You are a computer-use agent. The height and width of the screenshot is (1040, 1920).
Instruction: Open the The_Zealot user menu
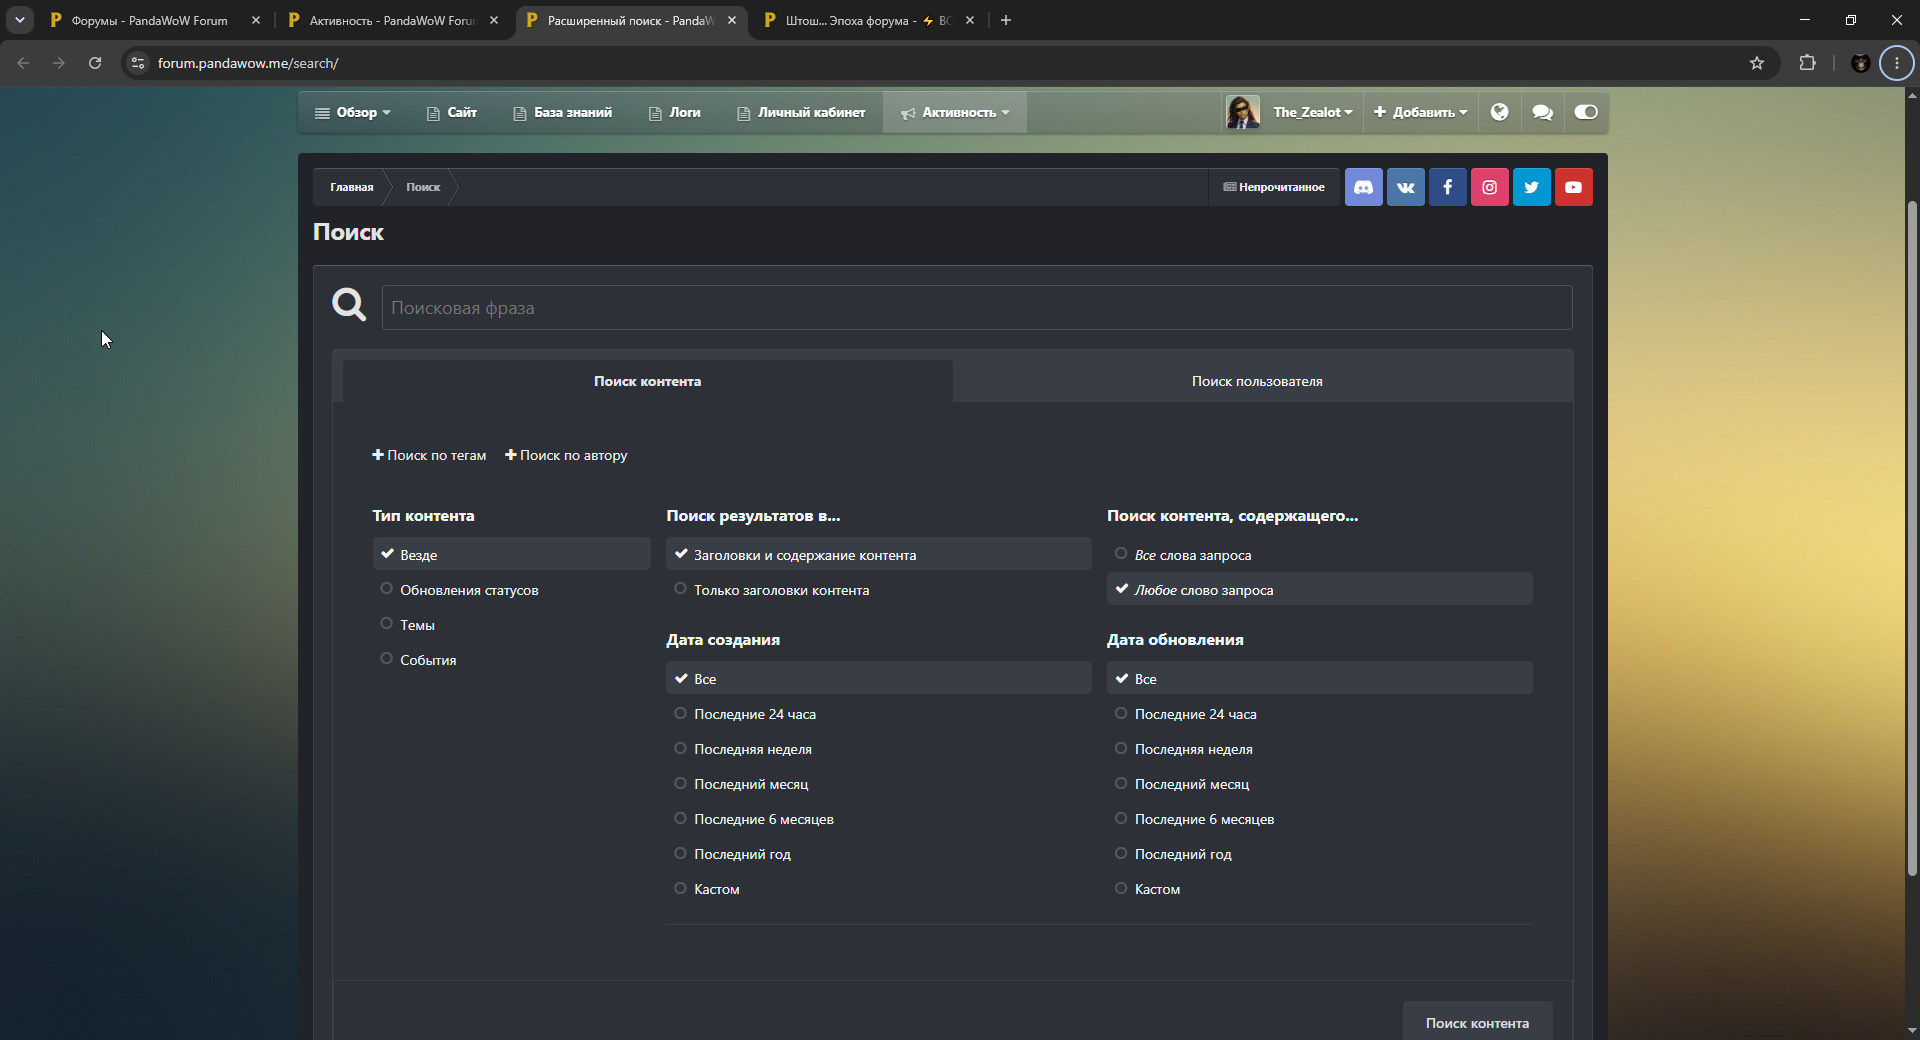coord(1313,112)
